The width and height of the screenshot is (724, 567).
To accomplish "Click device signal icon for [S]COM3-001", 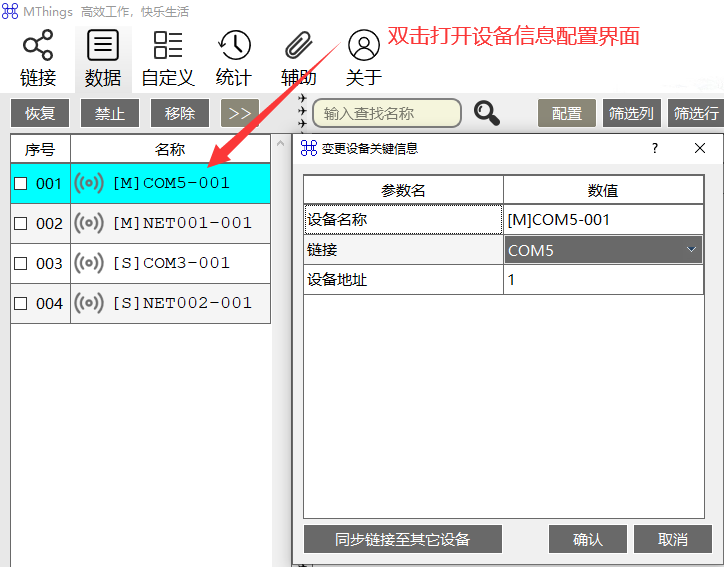I will pyautogui.click(x=89, y=263).
